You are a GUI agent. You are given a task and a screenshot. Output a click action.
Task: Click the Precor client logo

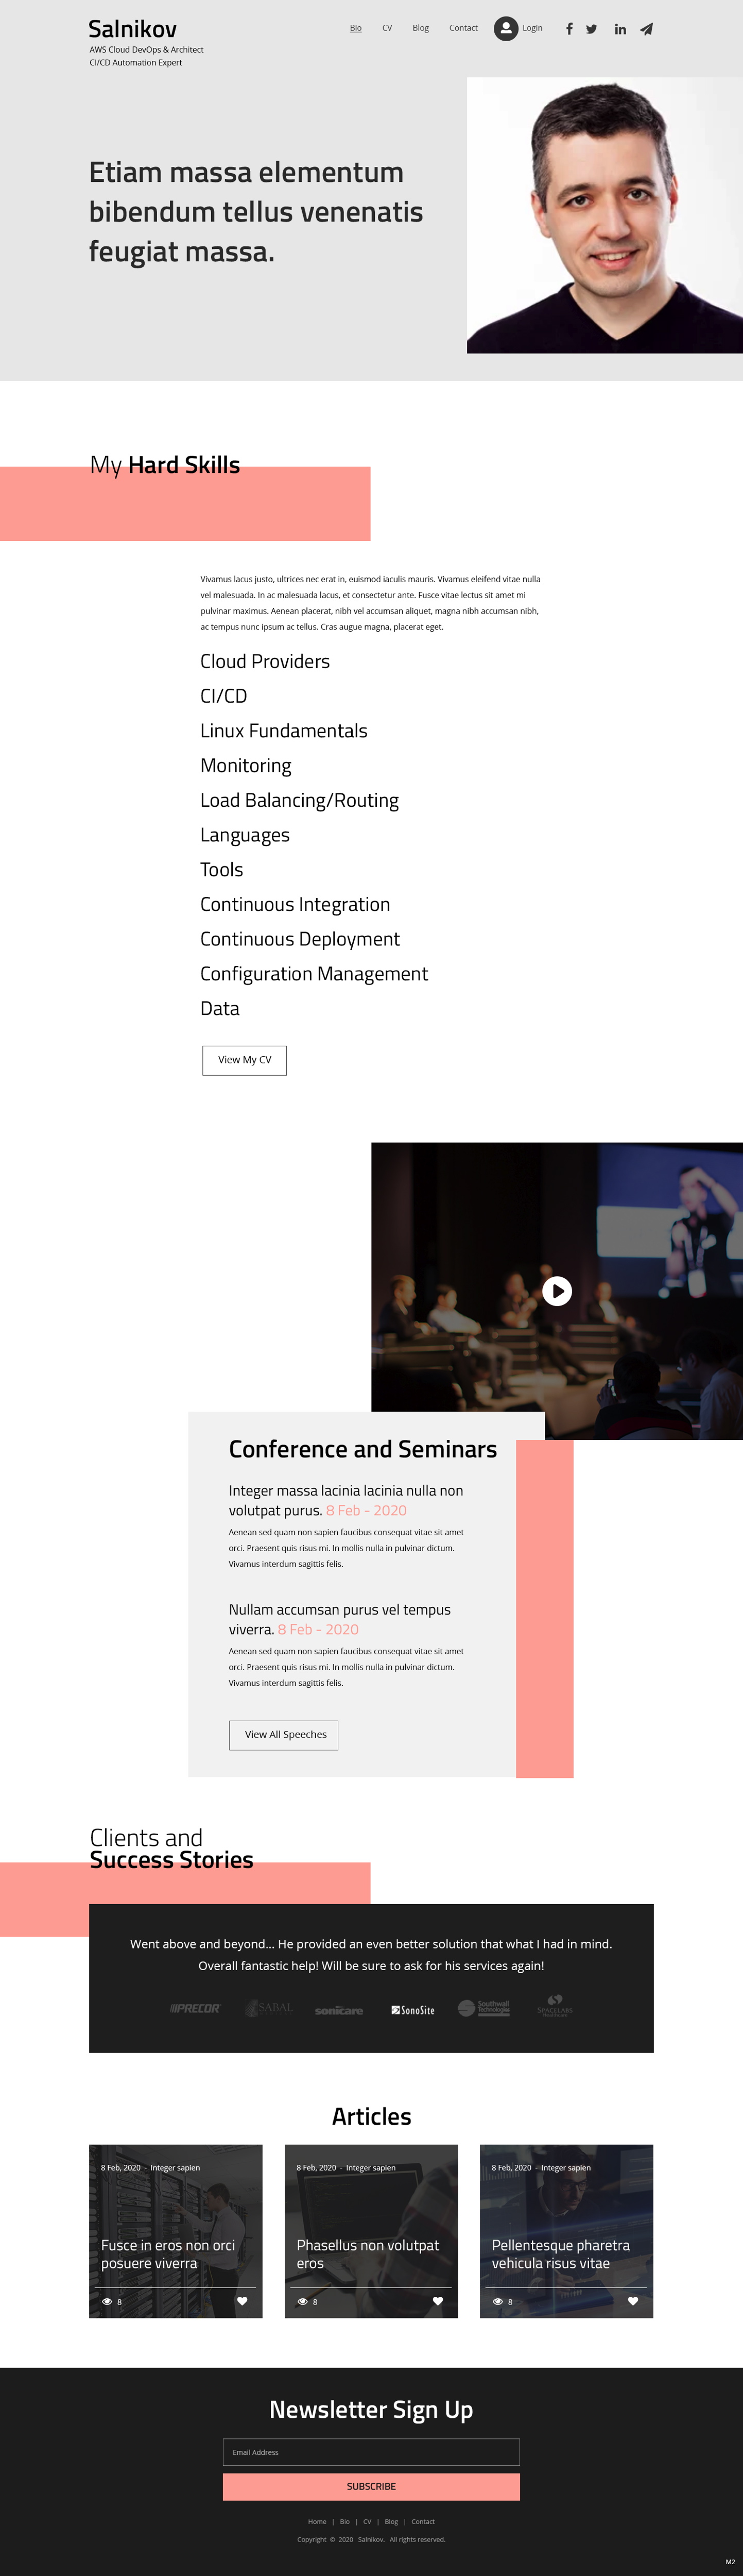(x=195, y=2008)
